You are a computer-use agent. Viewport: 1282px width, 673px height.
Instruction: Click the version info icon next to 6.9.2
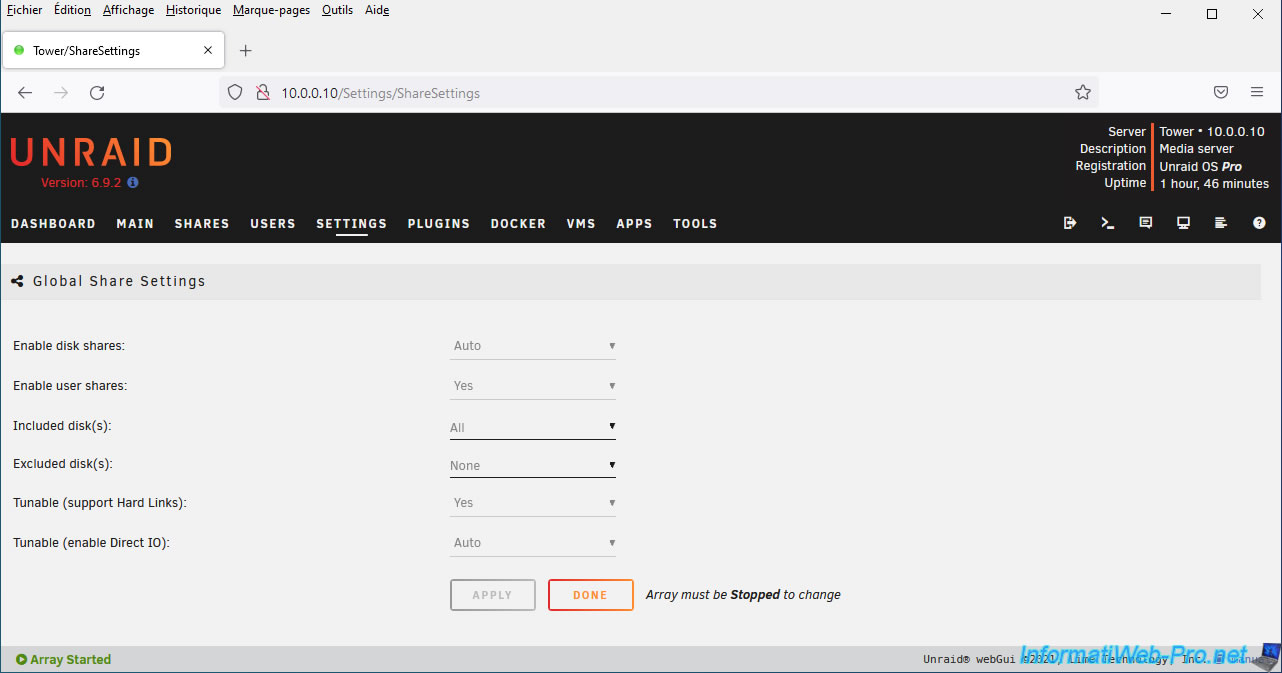click(x=133, y=183)
